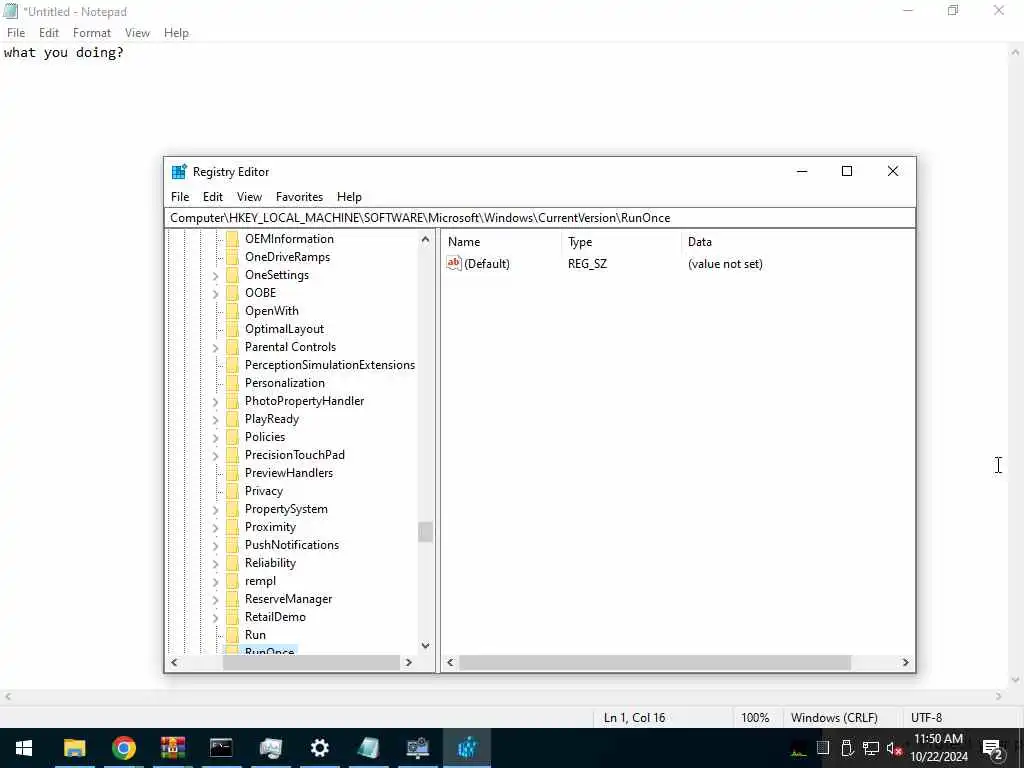1024x768 pixels.
Task: Click values pane scroll right arrow
Action: tap(905, 662)
